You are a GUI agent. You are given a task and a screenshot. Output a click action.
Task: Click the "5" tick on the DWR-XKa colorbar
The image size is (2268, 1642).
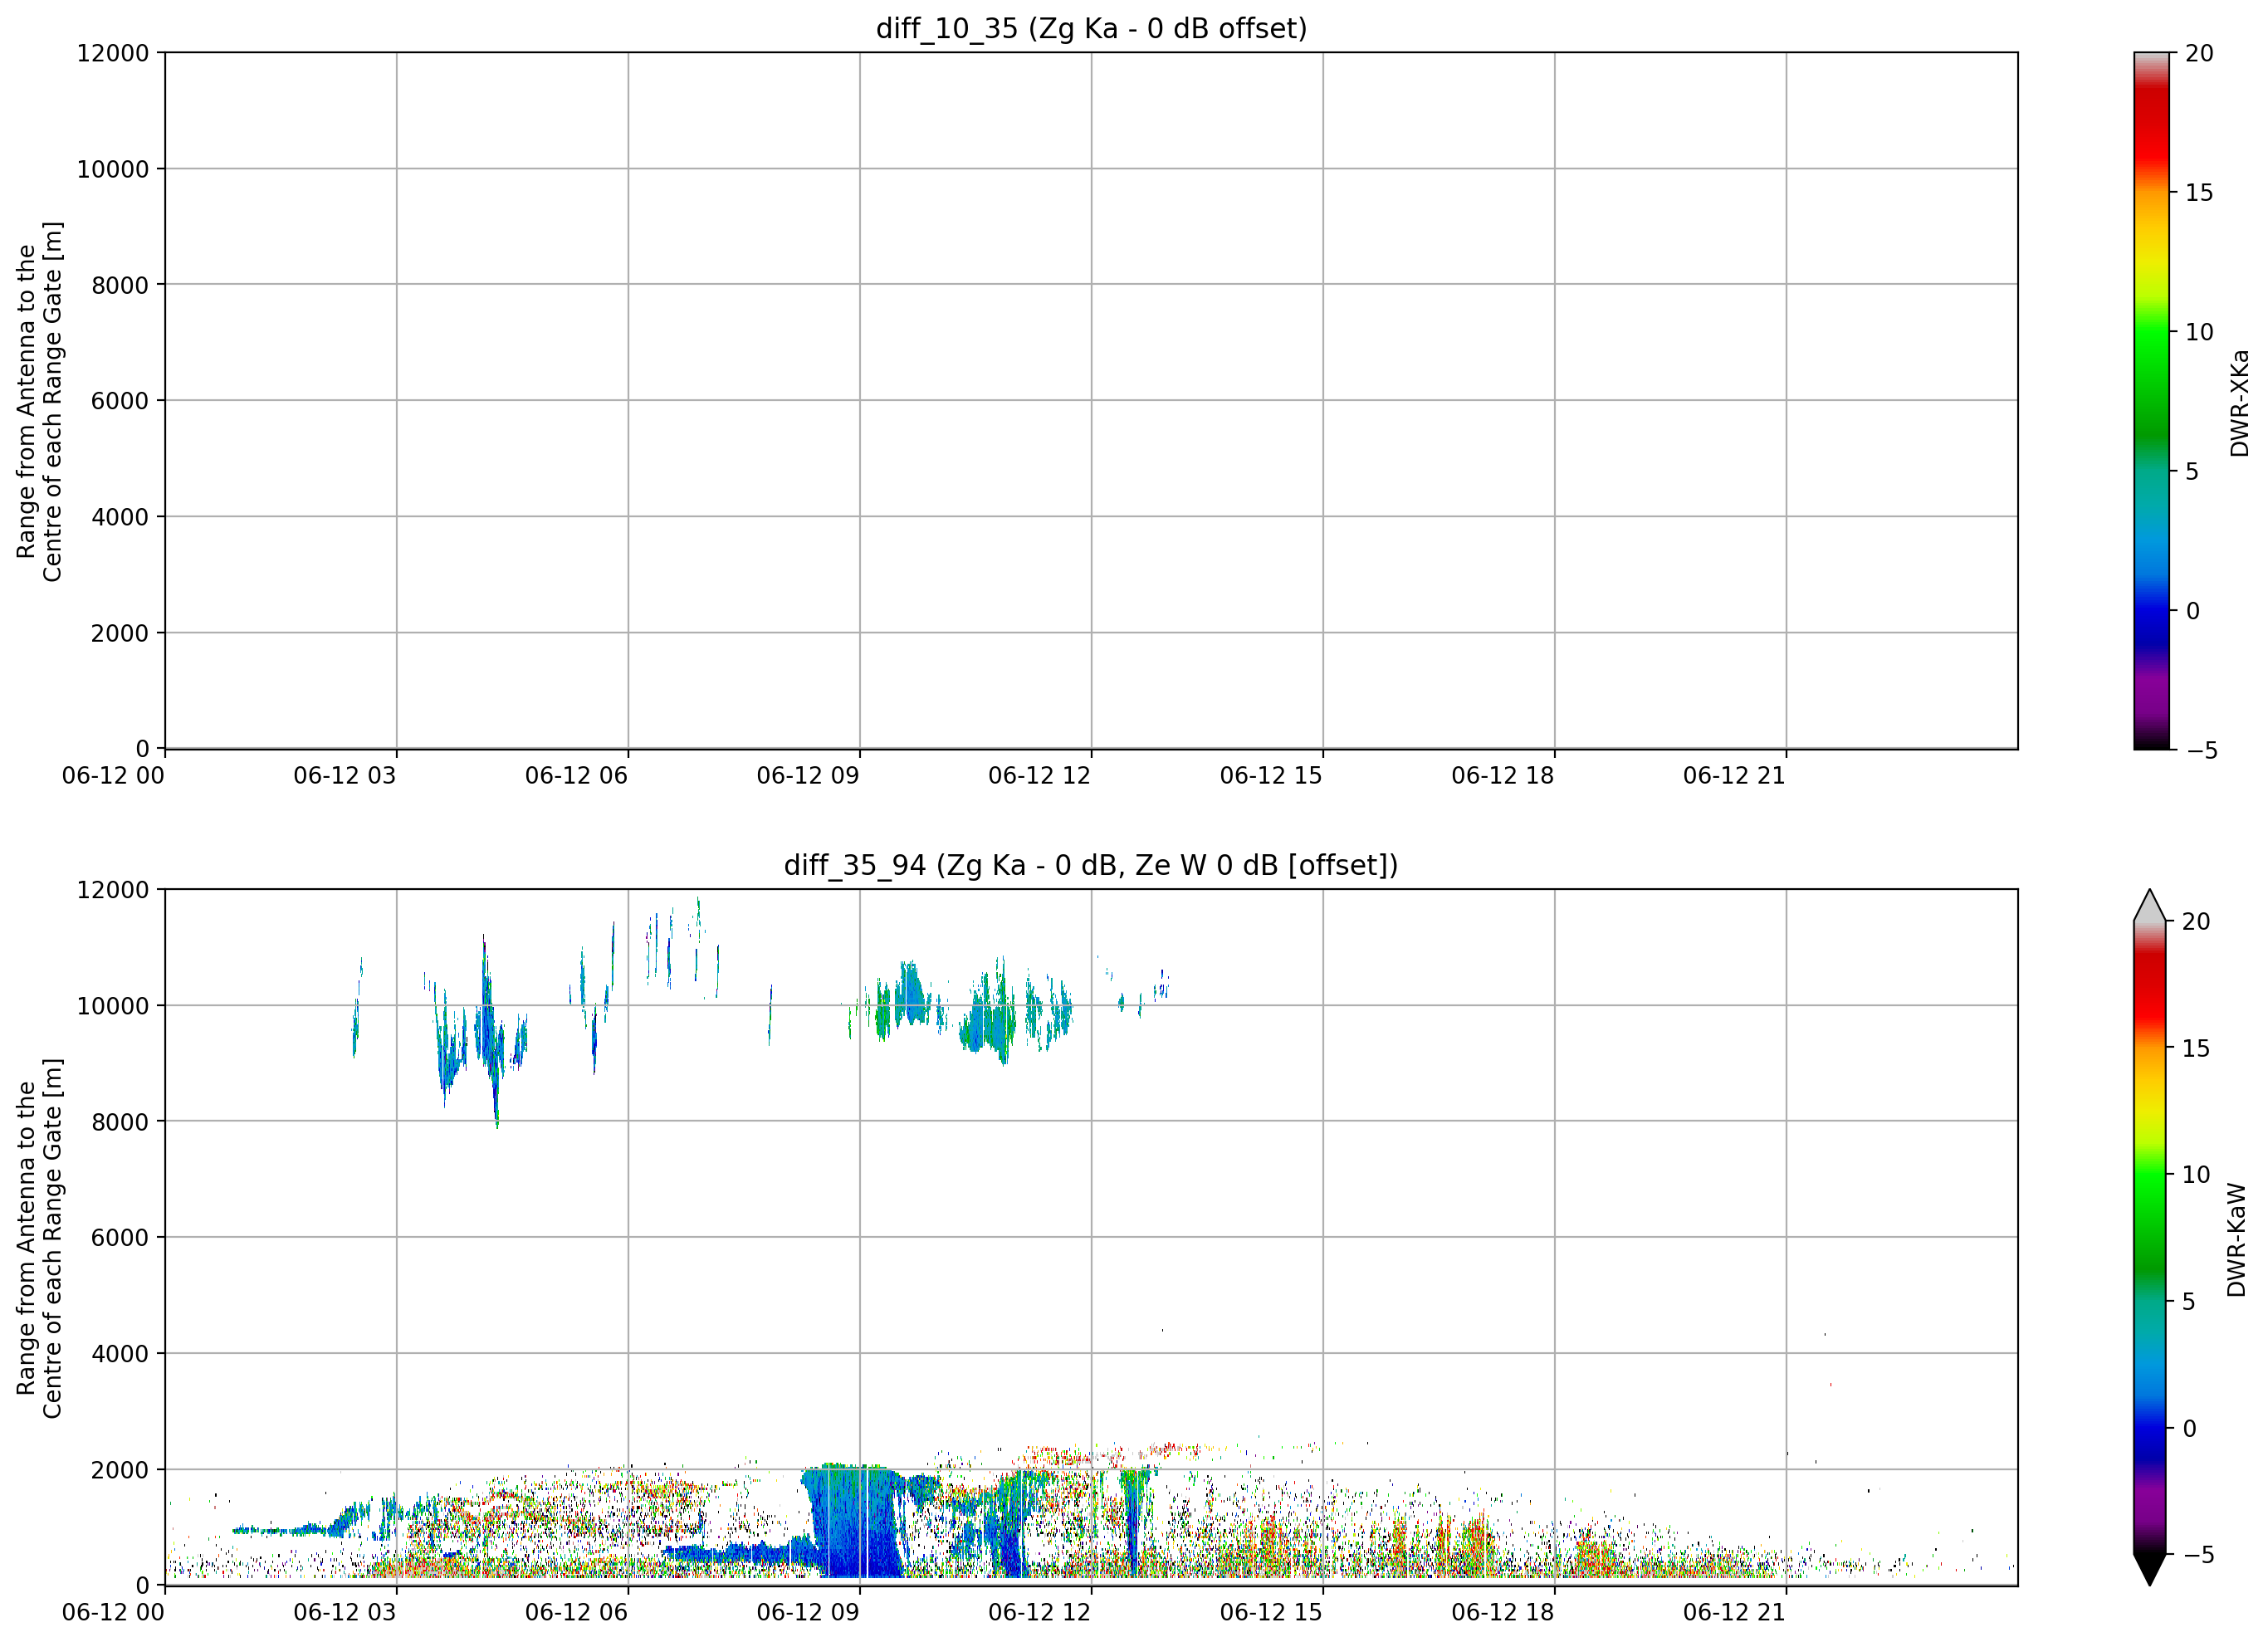point(2192,471)
